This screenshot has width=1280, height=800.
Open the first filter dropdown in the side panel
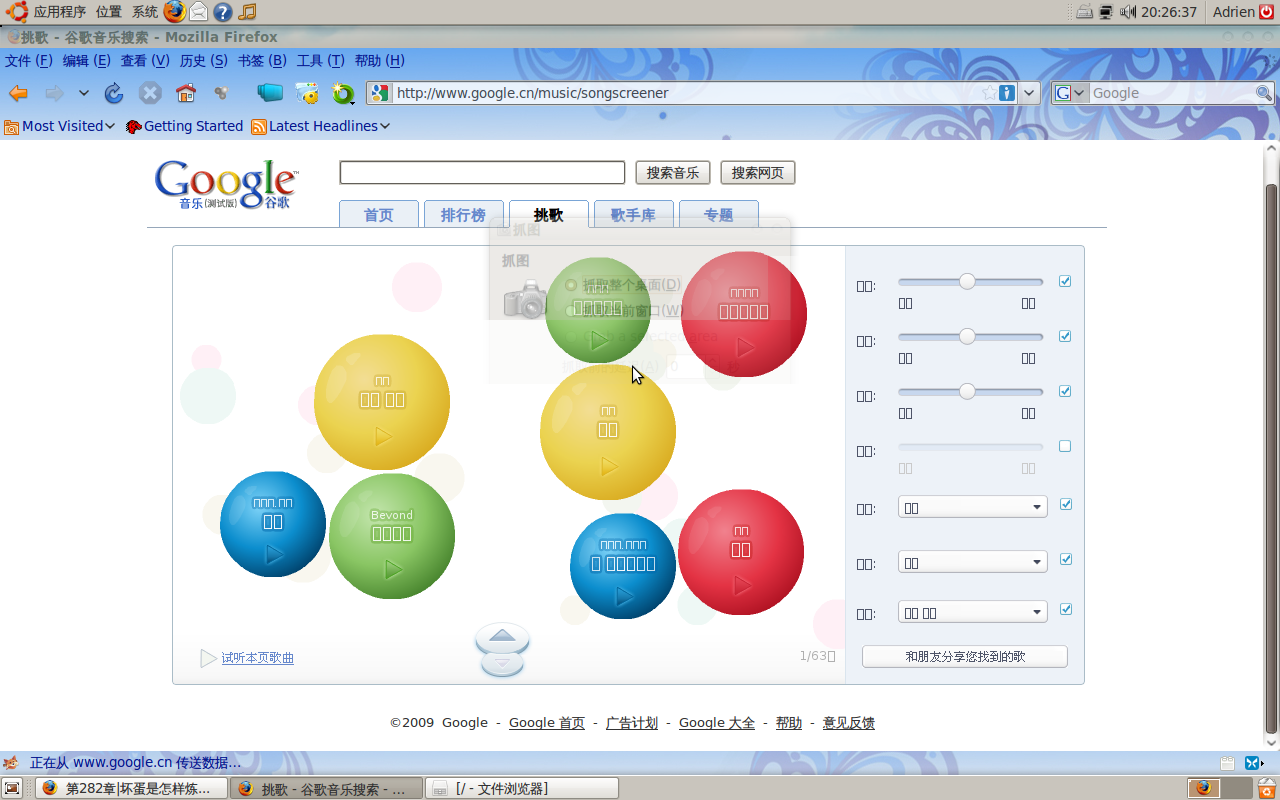click(973, 507)
